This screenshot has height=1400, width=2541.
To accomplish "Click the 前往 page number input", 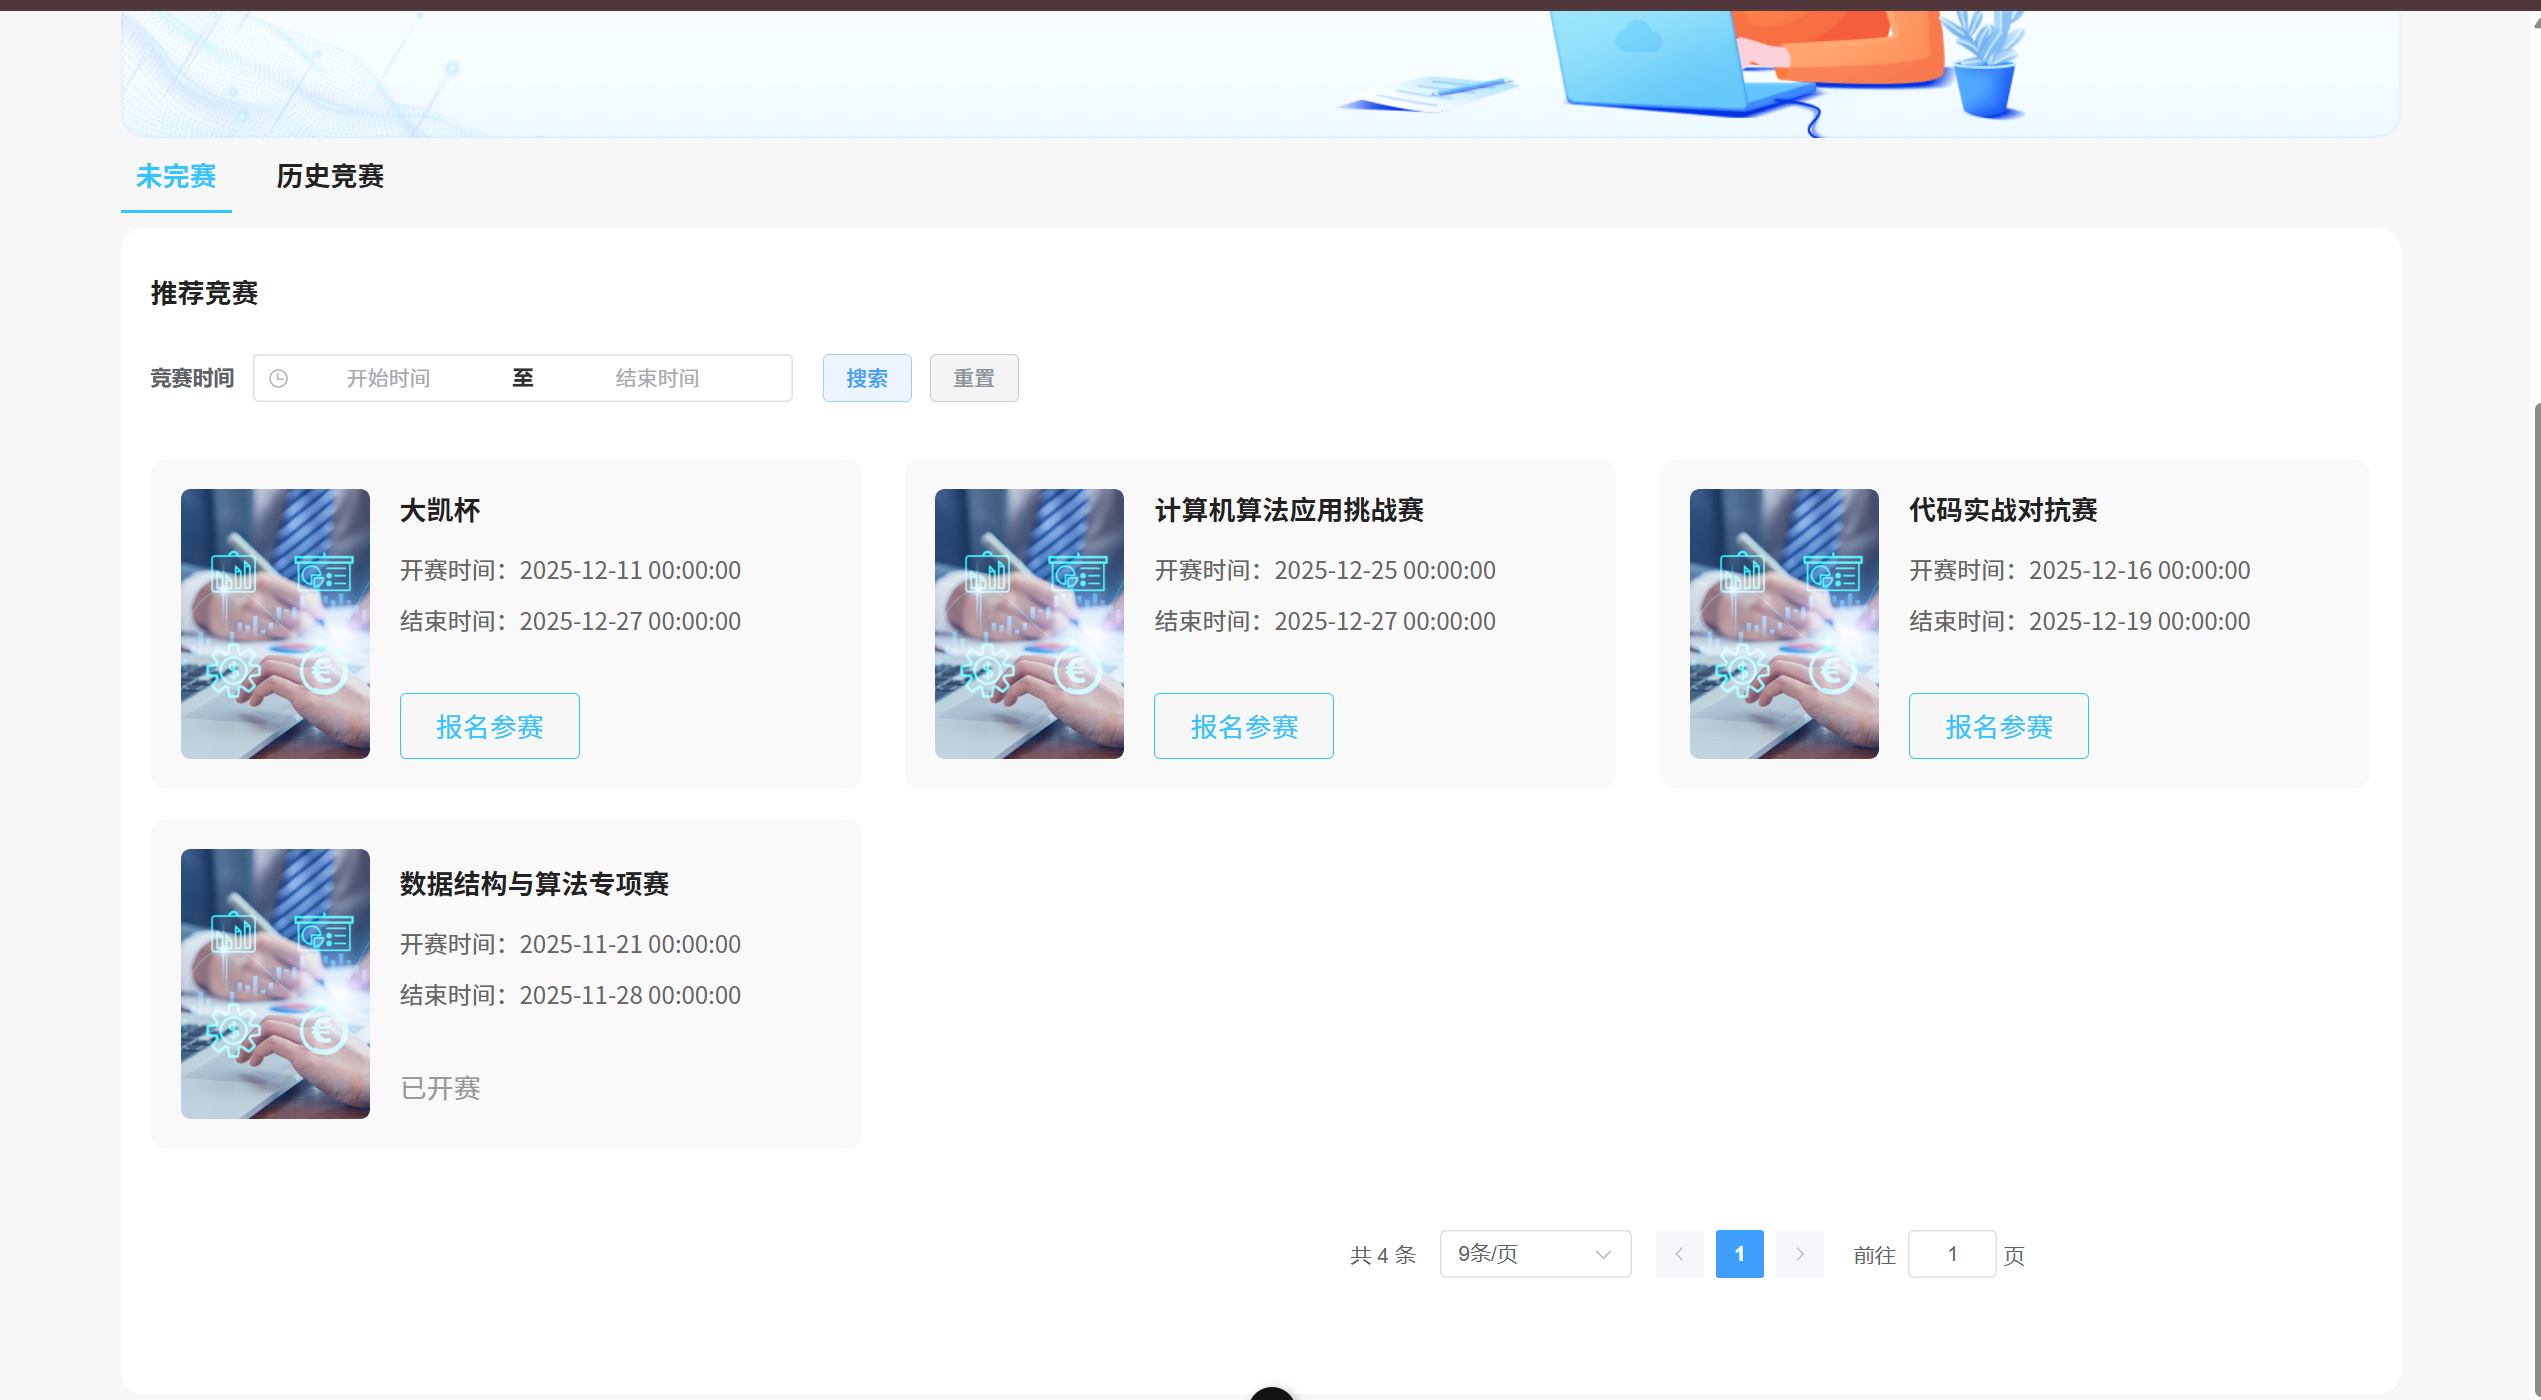I will click(x=1951, y=1254).
